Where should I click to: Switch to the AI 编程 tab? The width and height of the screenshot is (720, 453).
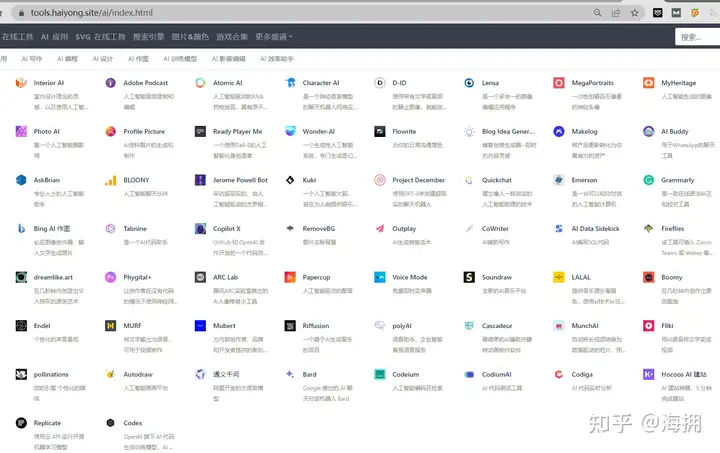click(68, 59)
